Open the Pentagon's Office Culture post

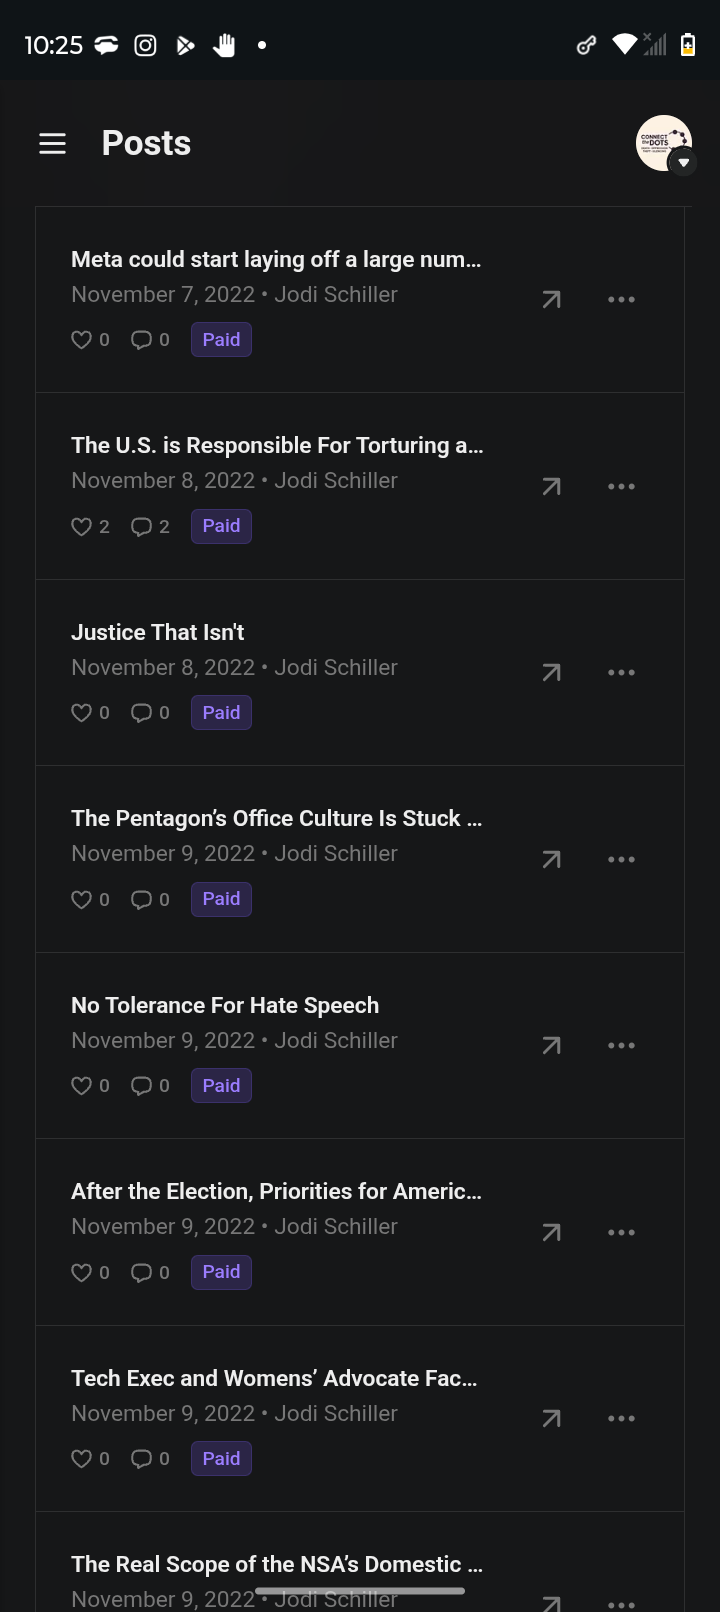(276, 818)
